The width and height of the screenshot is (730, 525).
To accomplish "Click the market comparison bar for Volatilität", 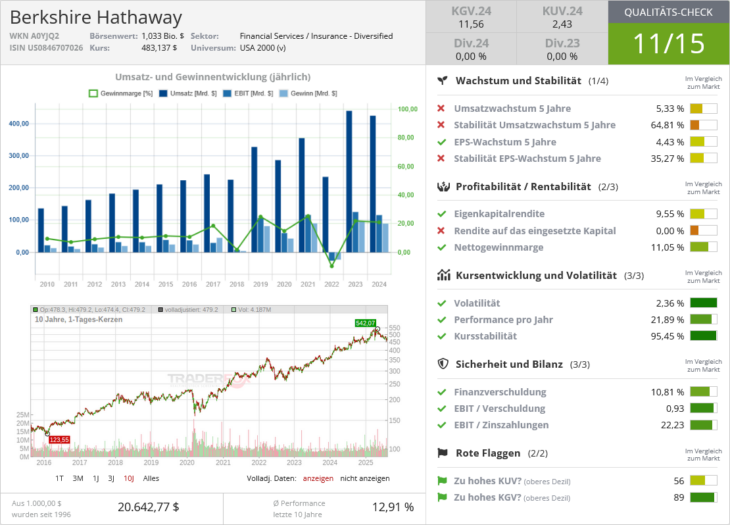I will 703,303.
